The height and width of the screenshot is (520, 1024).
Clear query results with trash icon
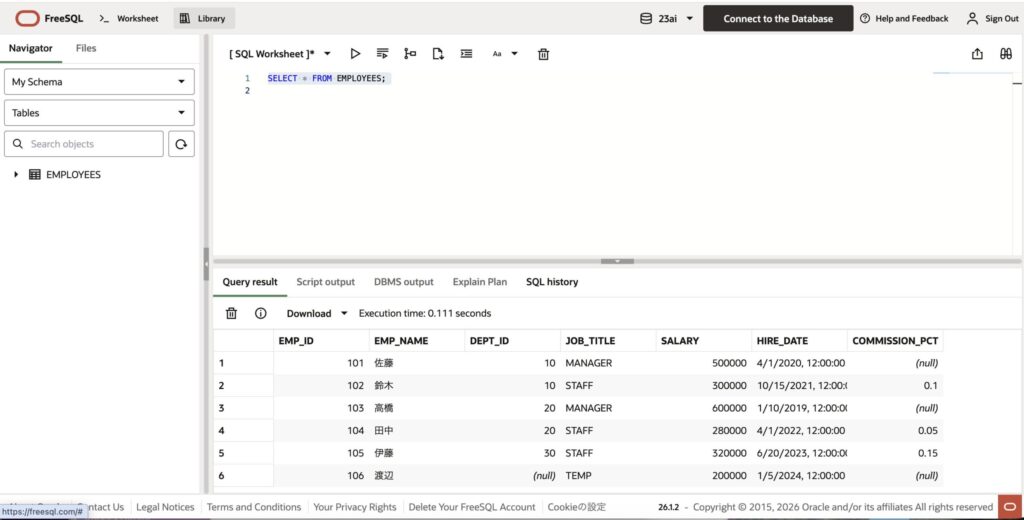[231, 314]
